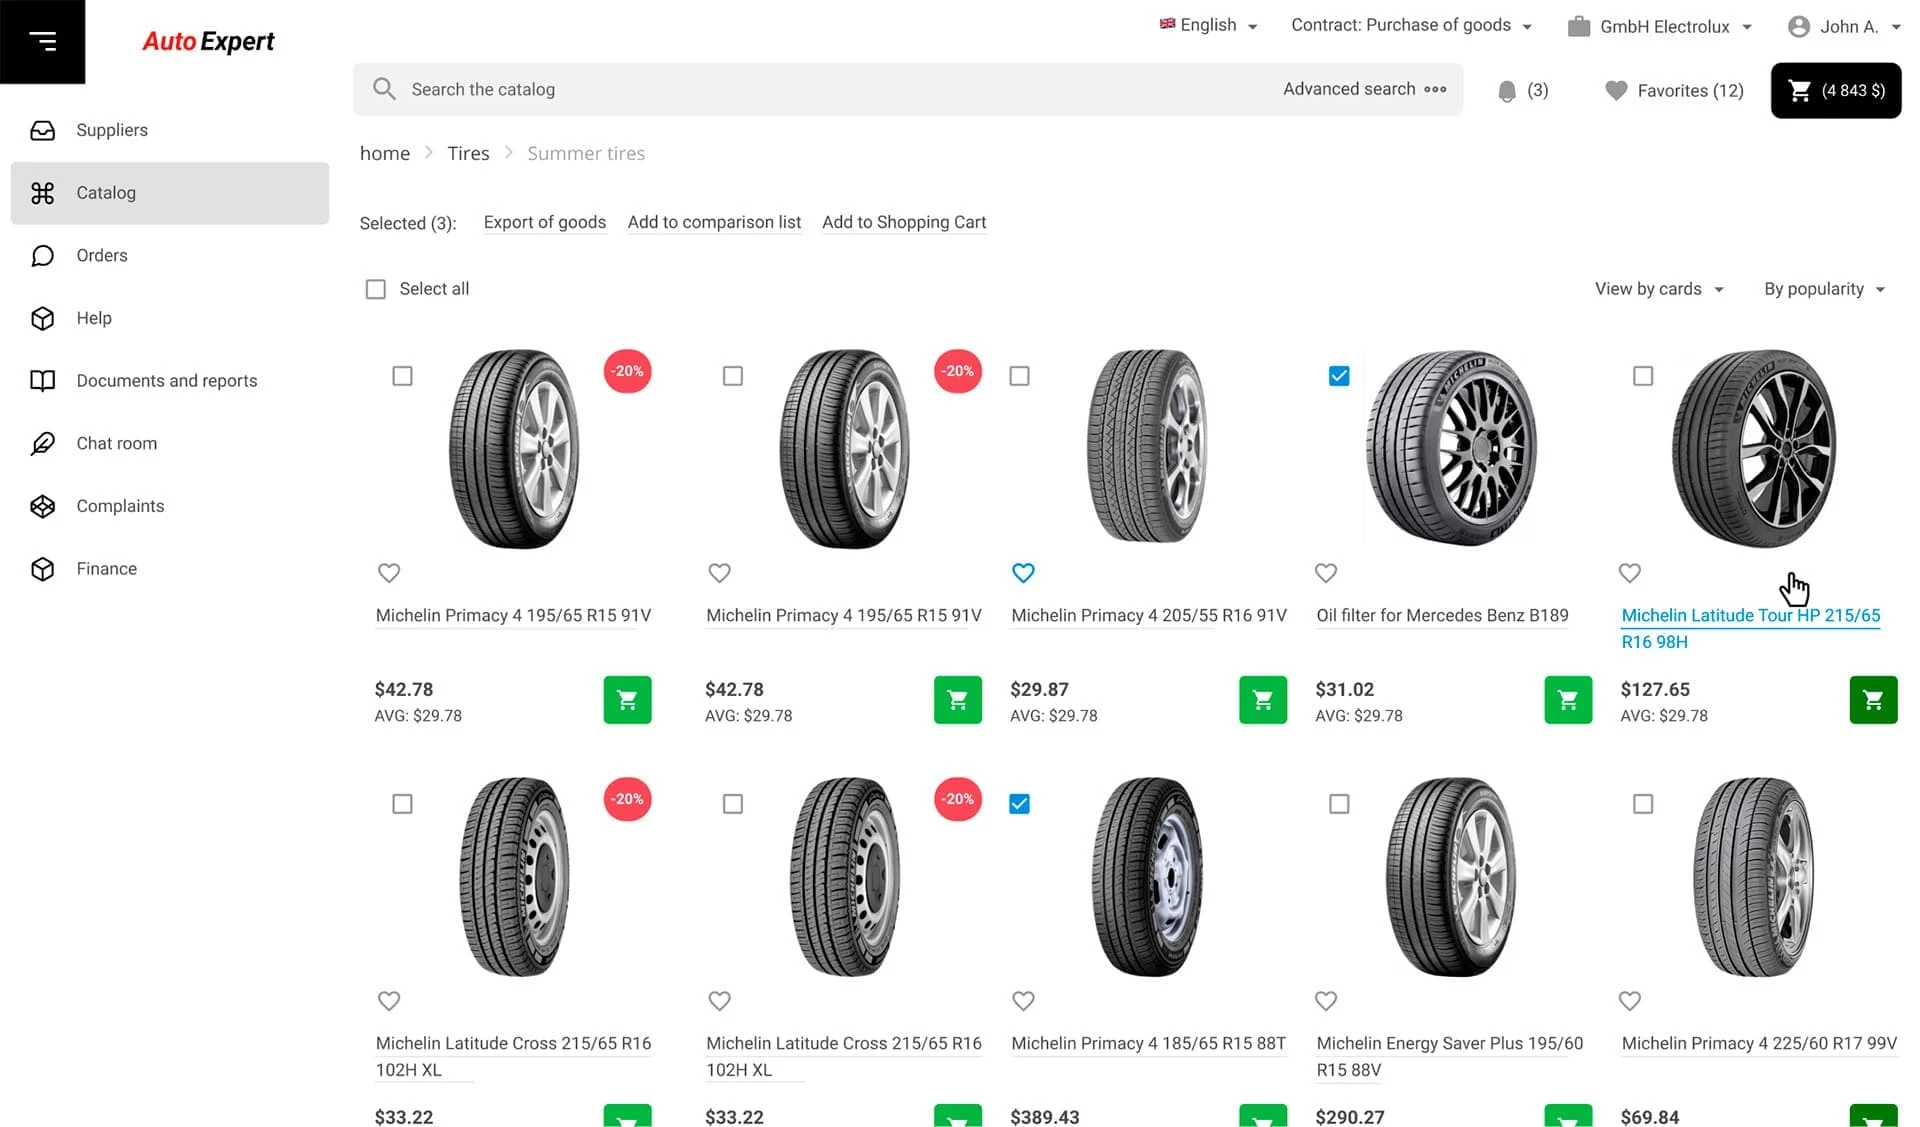
Task: Uncheck the Oil filter for Mercedes Benz checkbox
Action: 1339,376
